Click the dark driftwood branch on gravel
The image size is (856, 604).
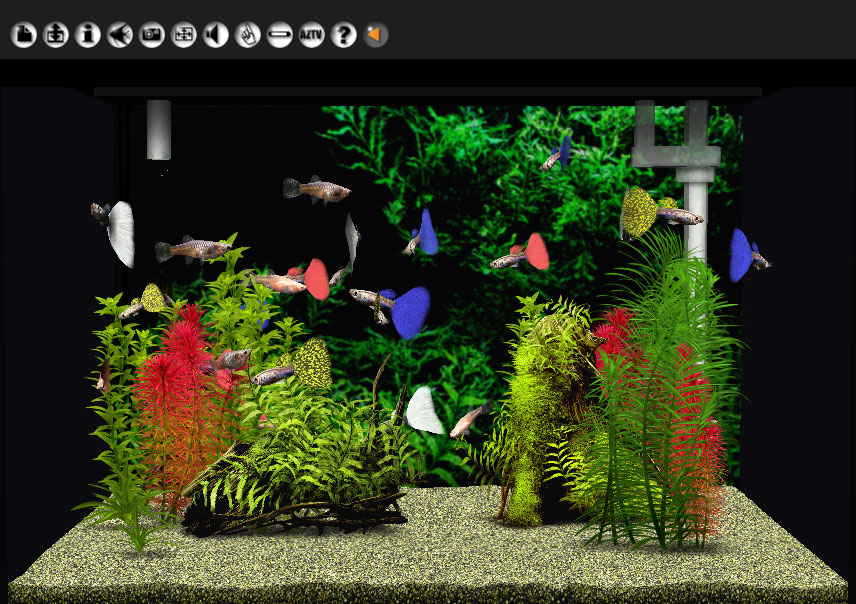300,510
